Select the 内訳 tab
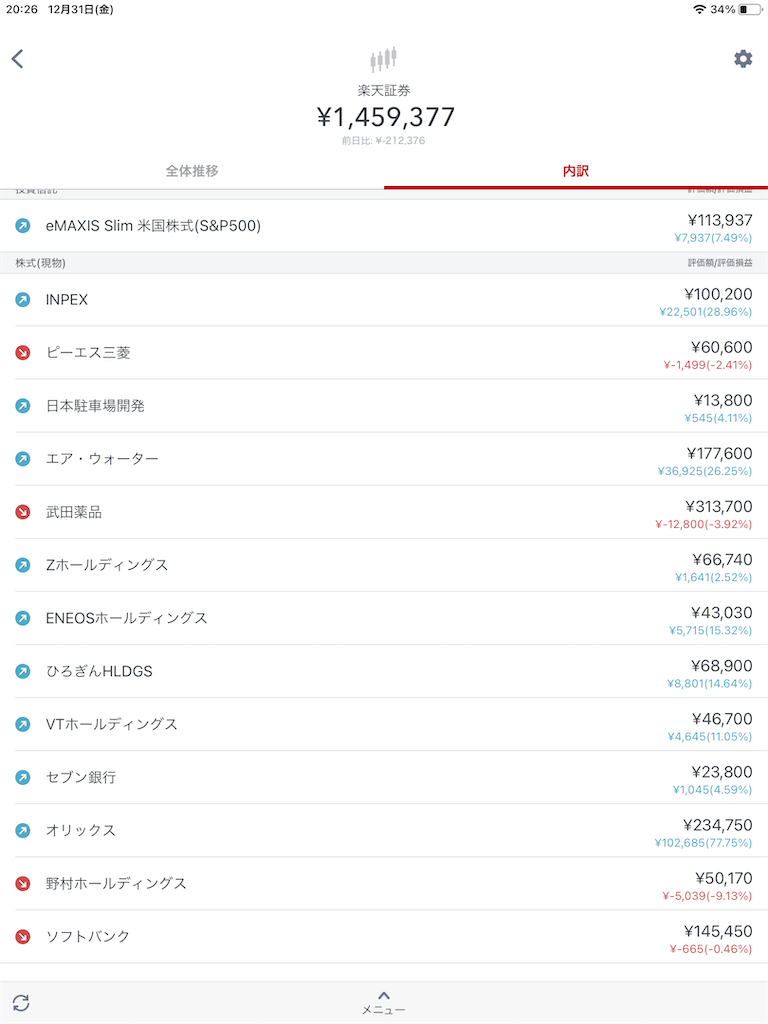The width and height of the screenshot is (768, 1024). point(576,171)
